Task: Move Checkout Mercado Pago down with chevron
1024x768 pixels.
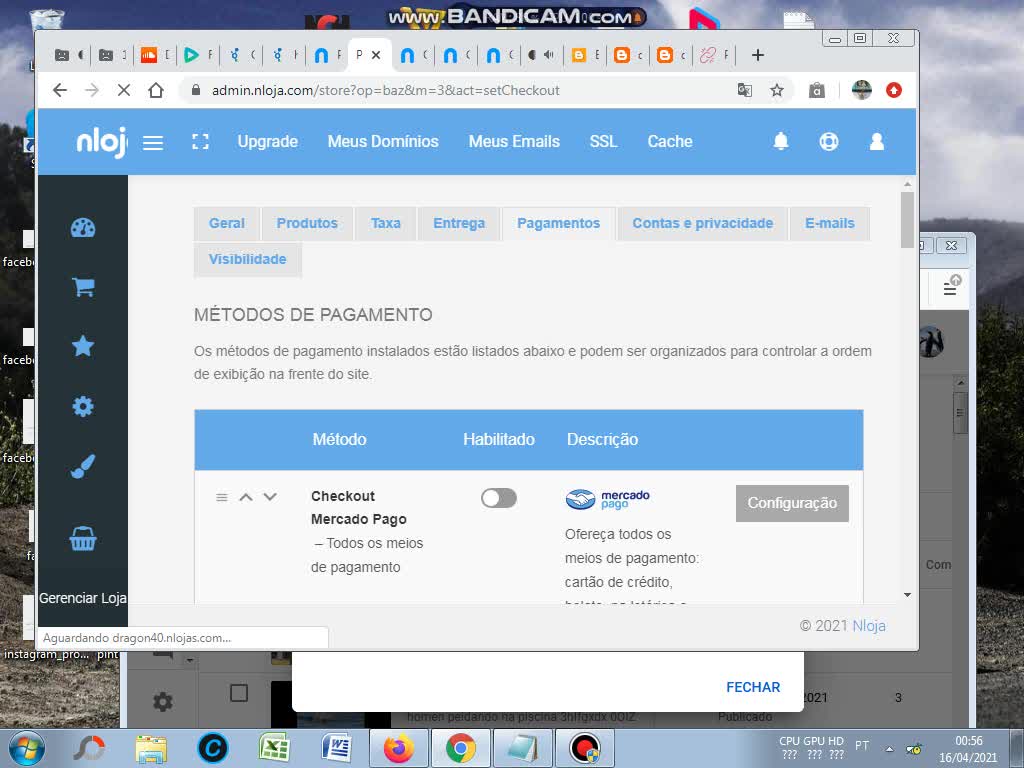Action: coord(270,497)
